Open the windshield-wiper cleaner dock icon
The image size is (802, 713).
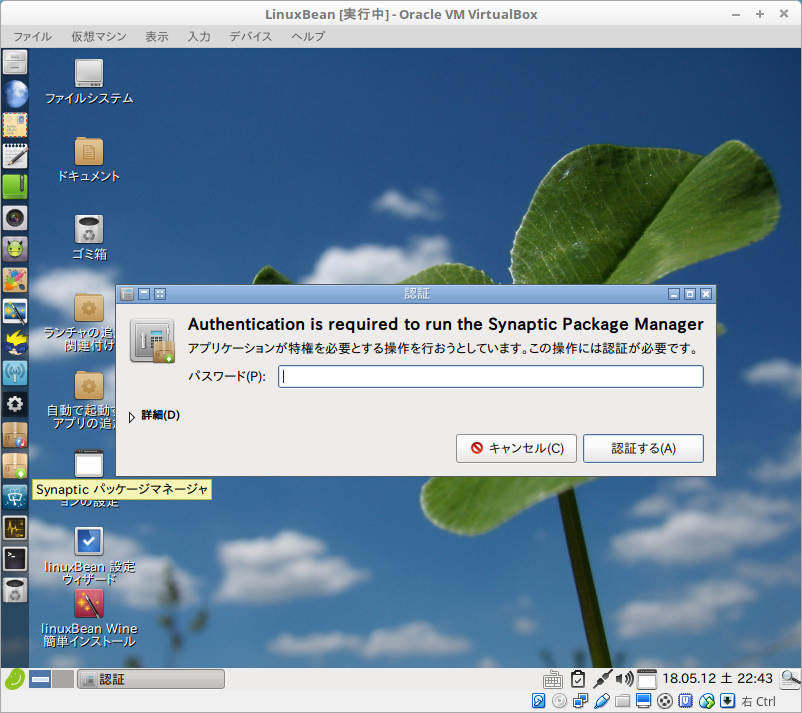[x=15, y=497]
